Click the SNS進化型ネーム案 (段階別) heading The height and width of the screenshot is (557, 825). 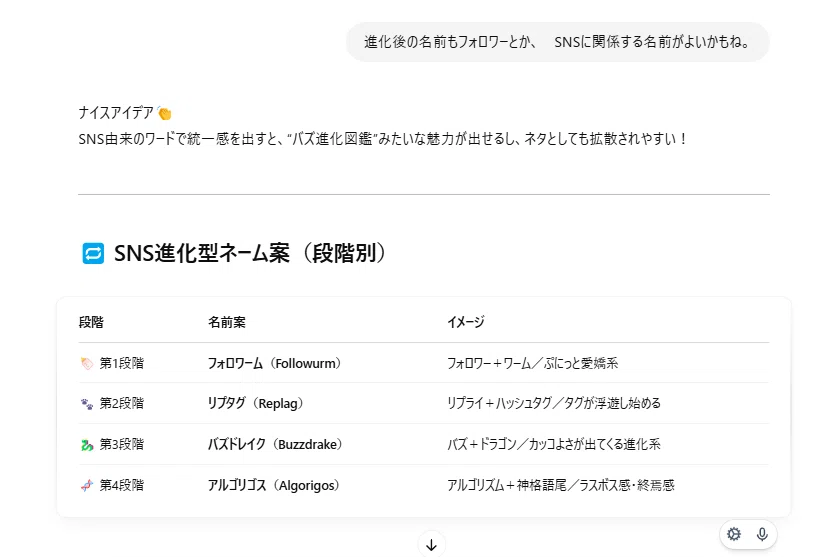[x=250, y=253]
